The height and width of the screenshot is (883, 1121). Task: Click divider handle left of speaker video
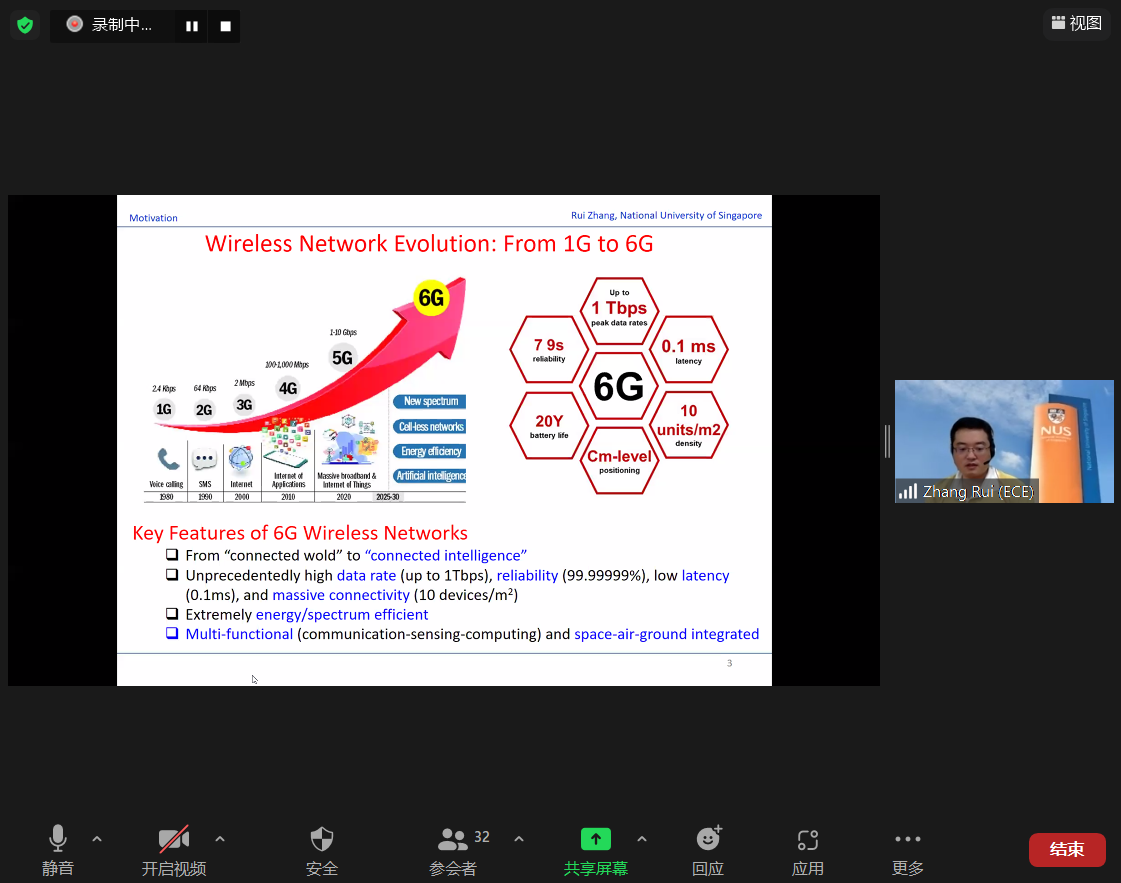(x=886, y=441)
